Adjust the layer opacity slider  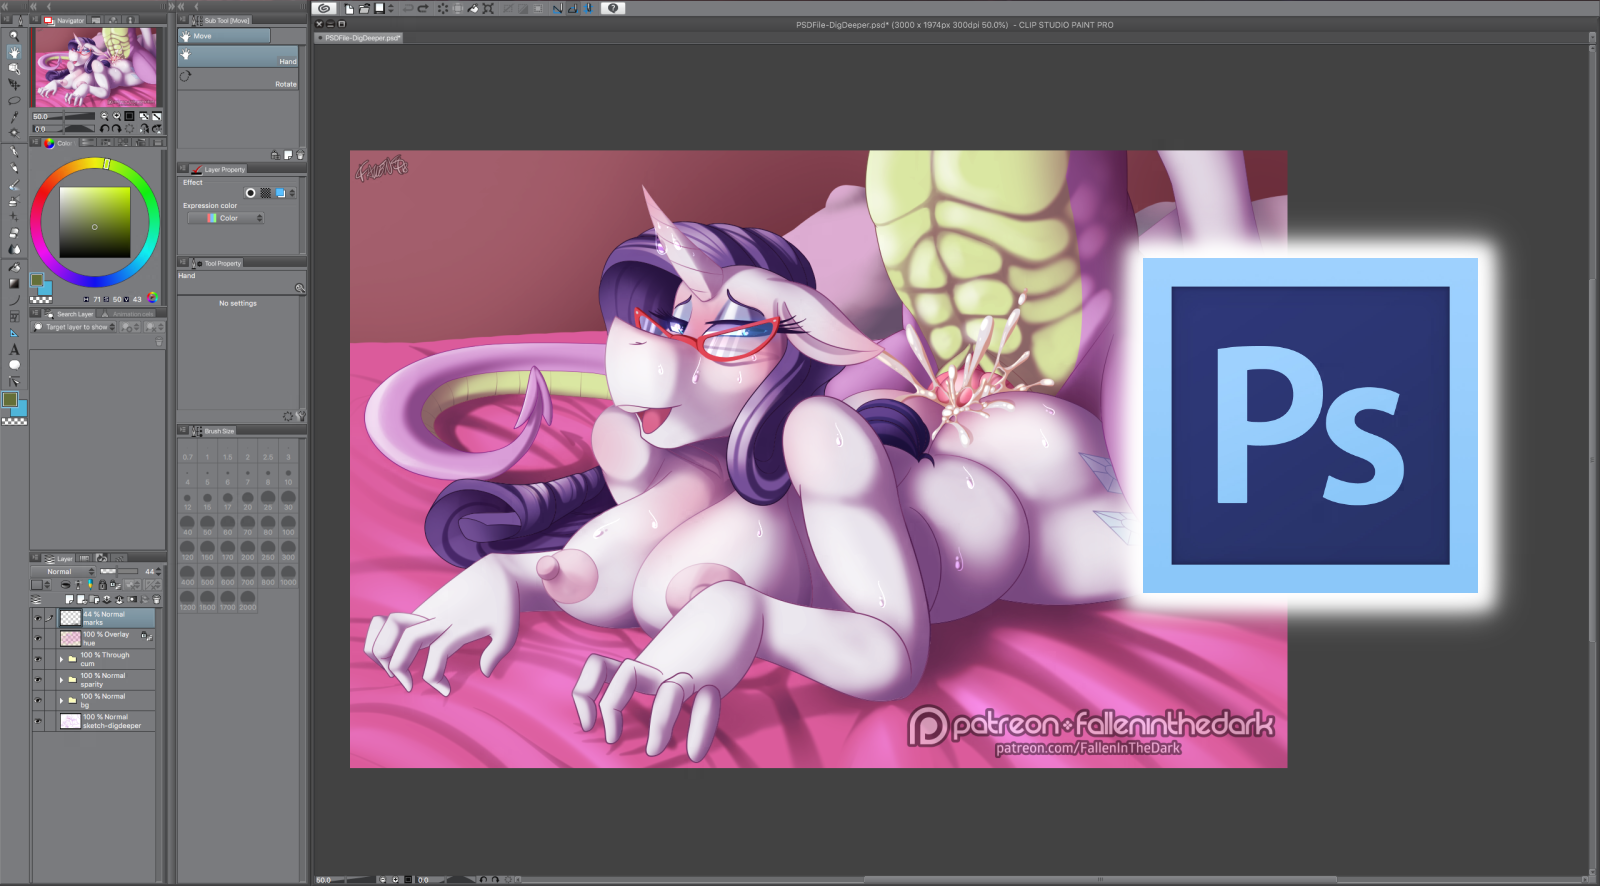click(120, 572)
